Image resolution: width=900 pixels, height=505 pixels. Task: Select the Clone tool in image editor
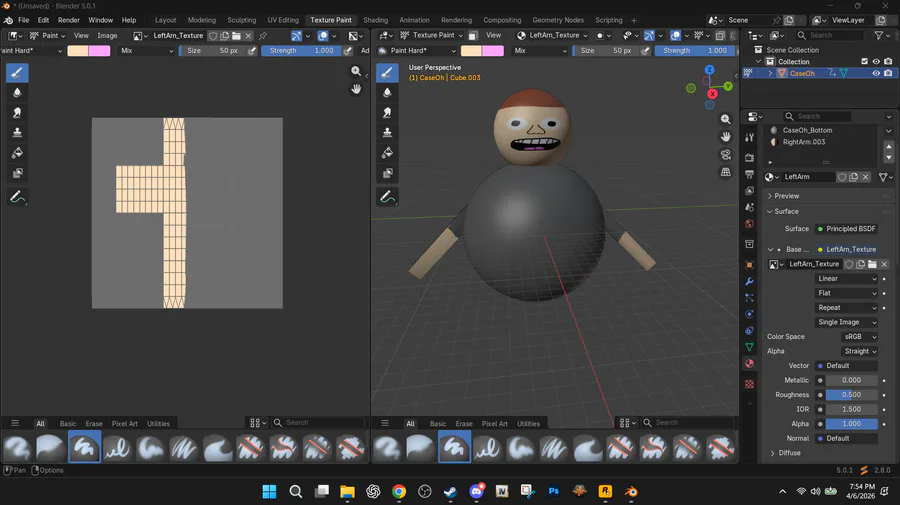(17, 133)
